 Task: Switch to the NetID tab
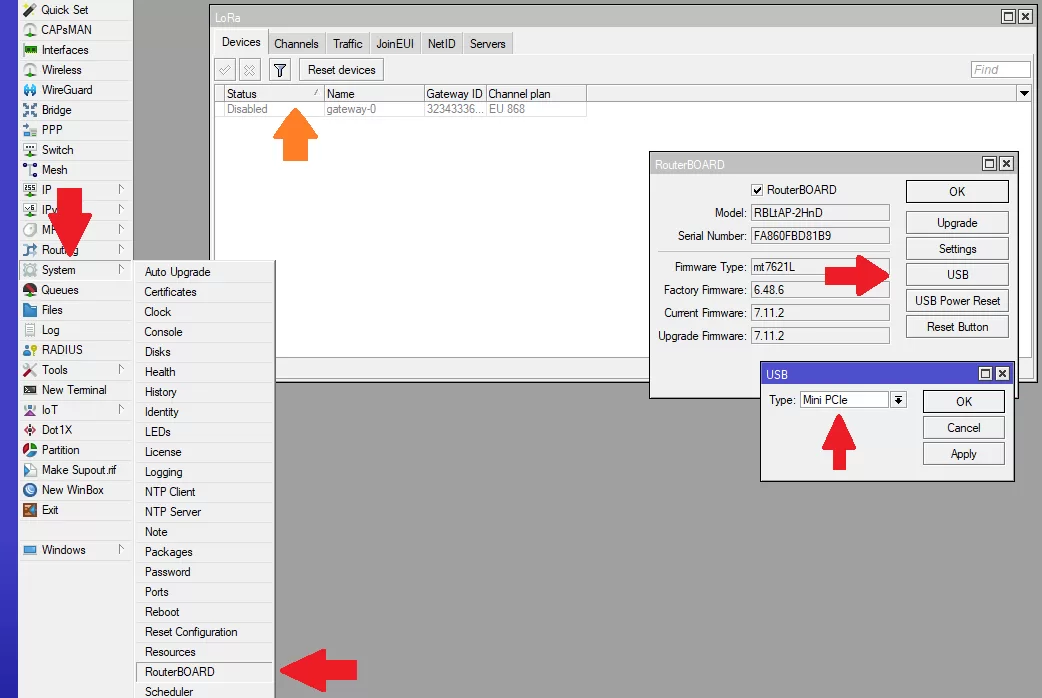click(441, 44)
